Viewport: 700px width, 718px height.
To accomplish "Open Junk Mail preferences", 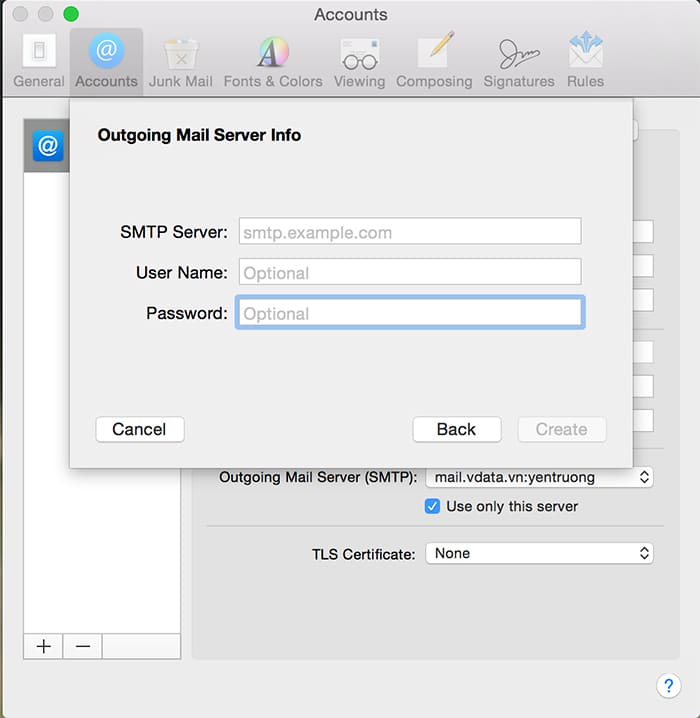I will tap(181, 61).
